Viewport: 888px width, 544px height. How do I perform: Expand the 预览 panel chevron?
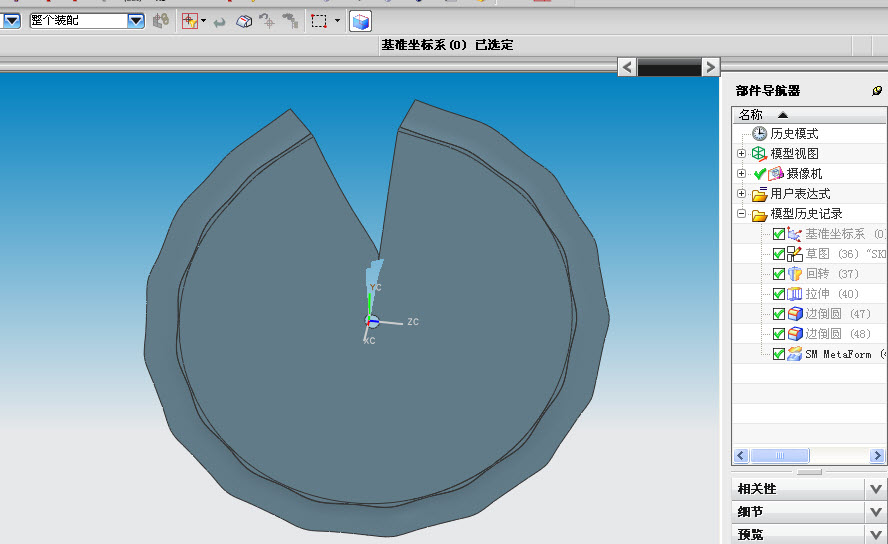point(876,534)
